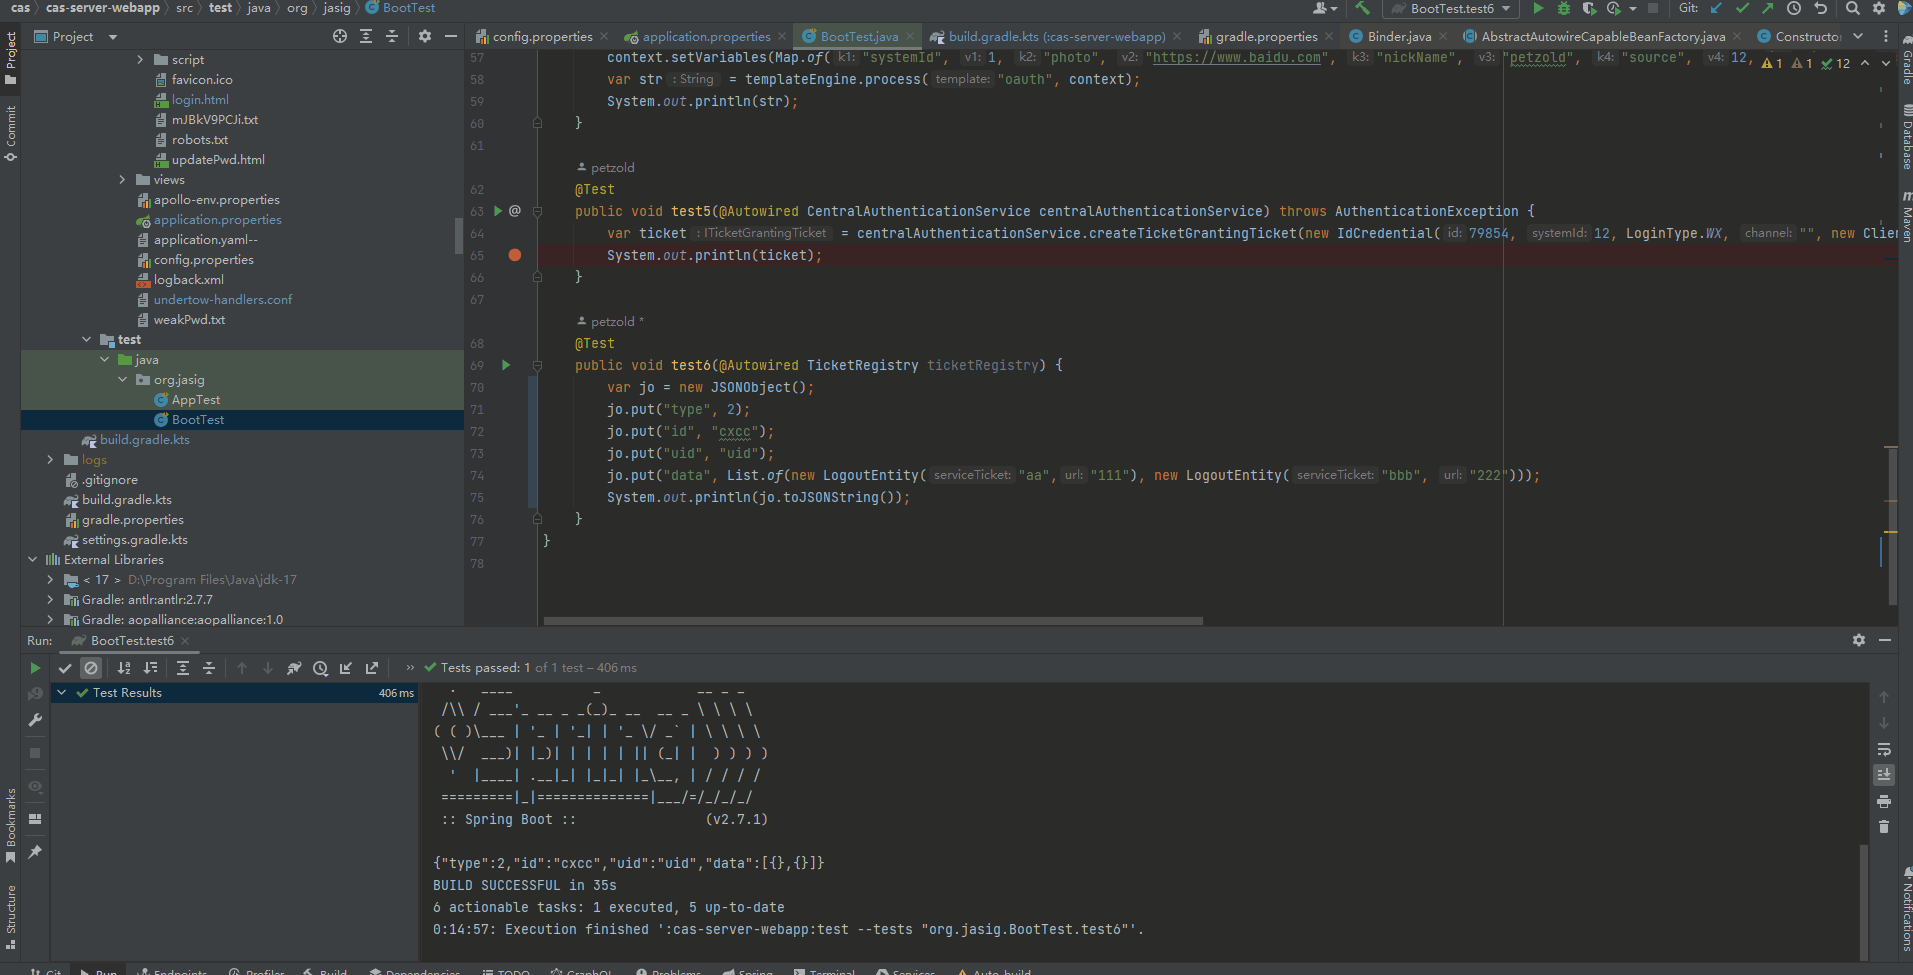Push commits with the green Git arrow
Viewport: 1913px width, 975px height.
coord(1767,8)
